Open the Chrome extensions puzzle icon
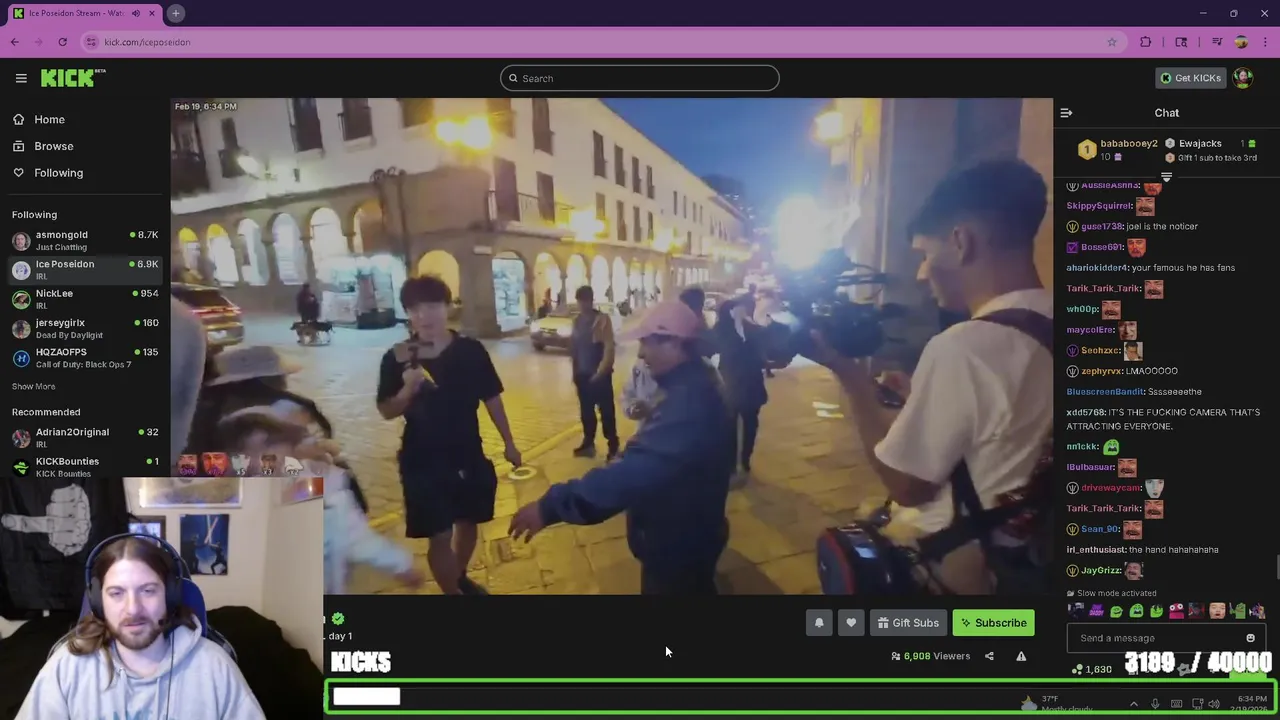Image resolution: width=1280 pixels, height=720 pixels. [x=1146, y=42]
